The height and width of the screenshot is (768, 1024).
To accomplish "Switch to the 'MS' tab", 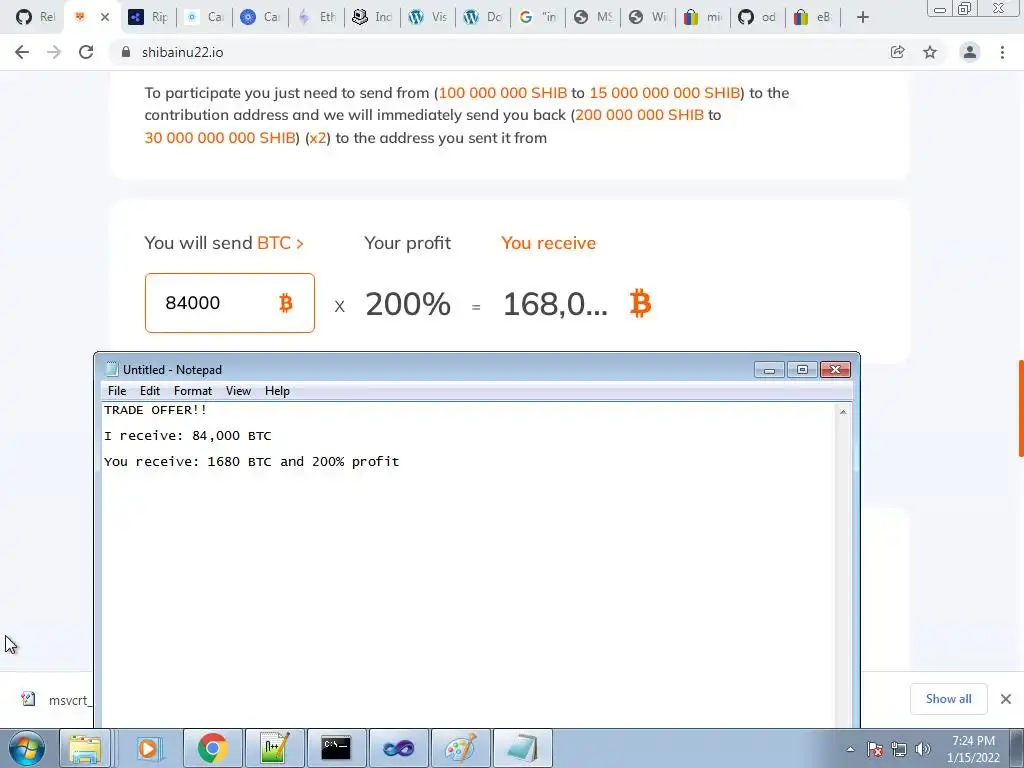I will pyautogui.click(x=593, y=18).
